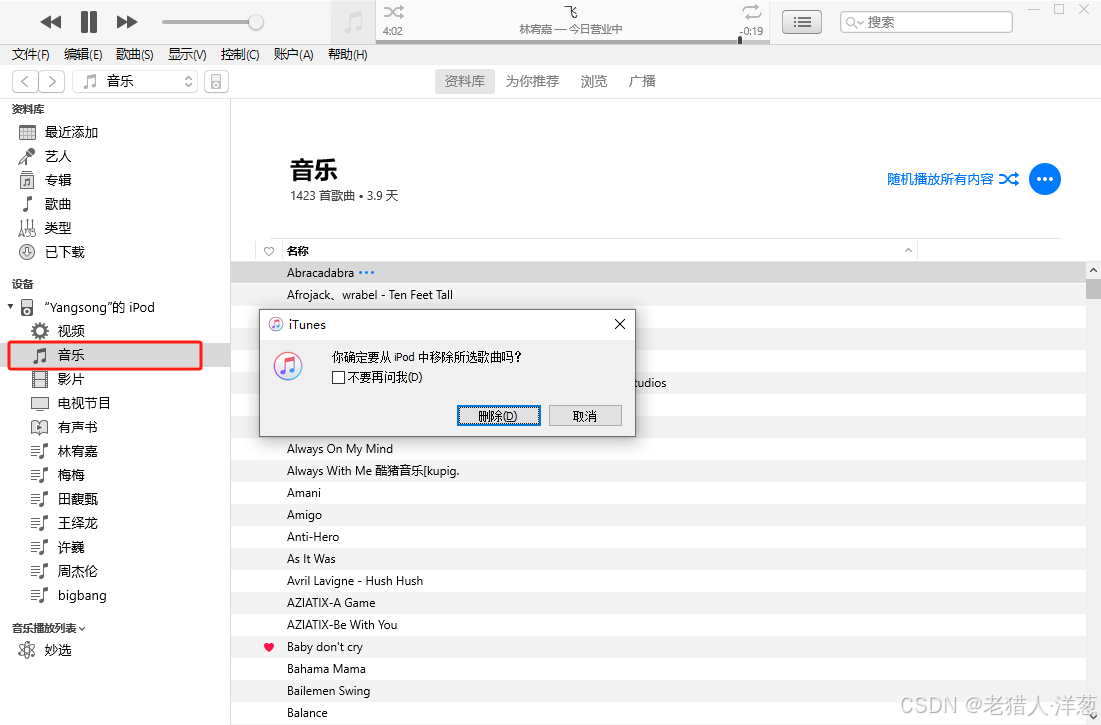This screenshot has height=725, width=1101.
Task: Open the 文件(F) menu
Action: (31, 54)
